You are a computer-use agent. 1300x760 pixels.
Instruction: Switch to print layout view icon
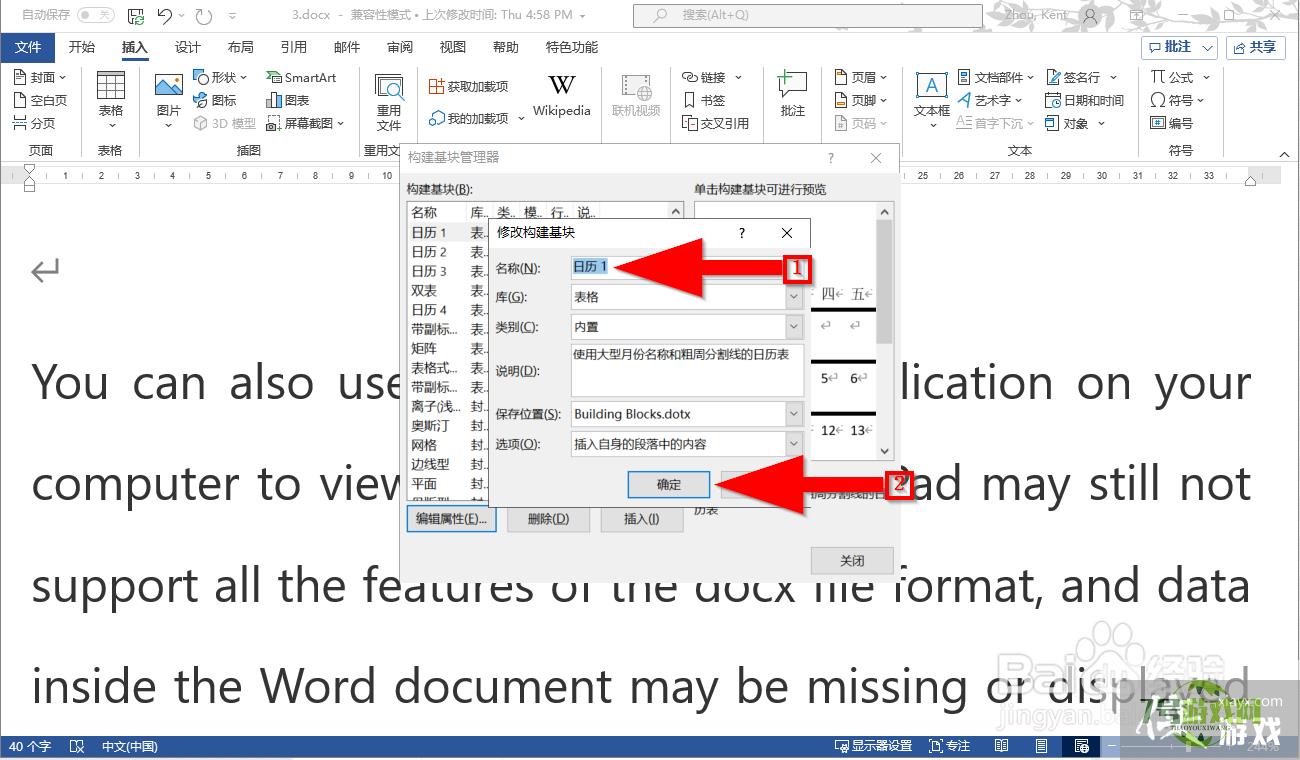click(1042, 746)
